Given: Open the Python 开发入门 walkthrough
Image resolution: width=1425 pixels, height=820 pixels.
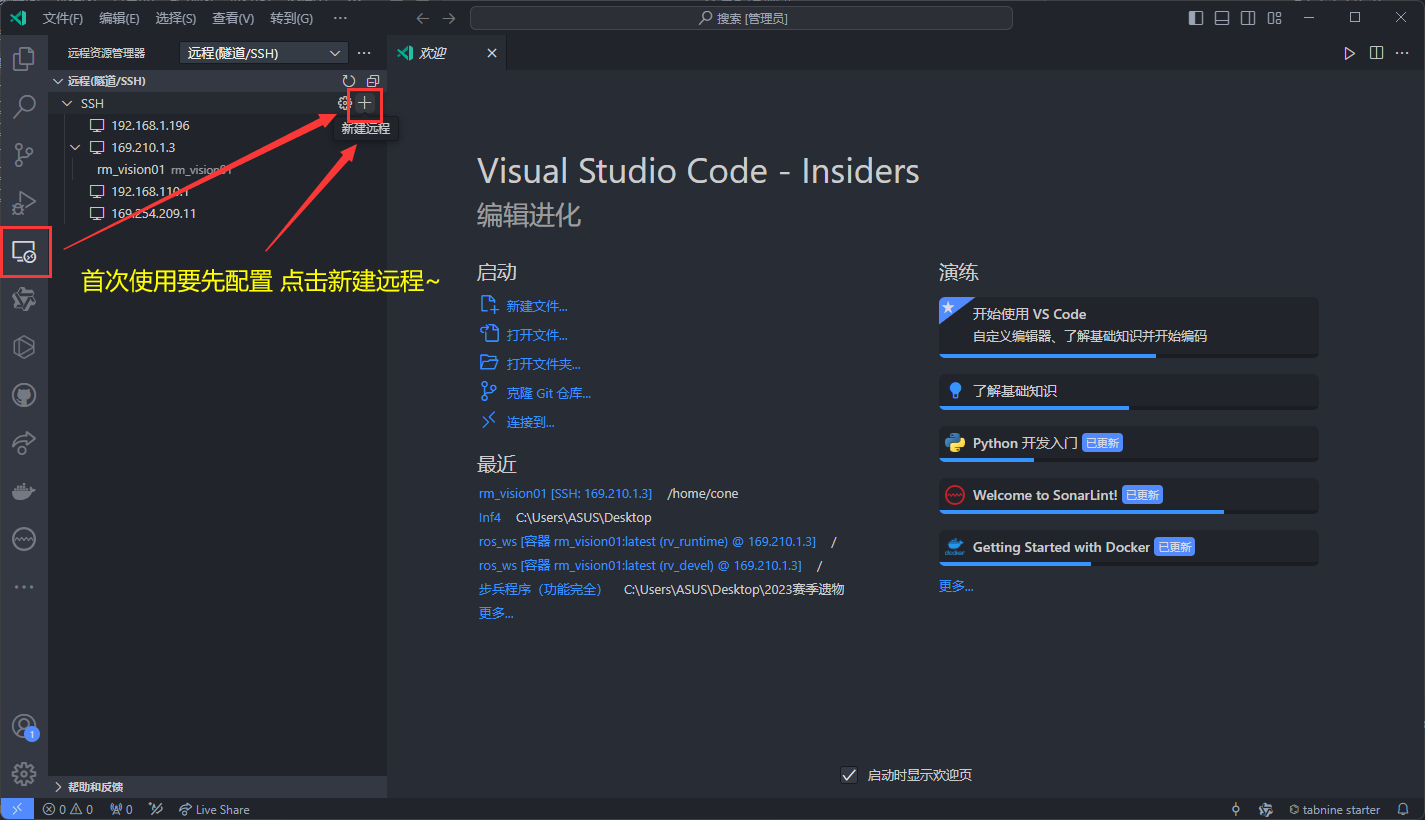Looking at the screenshot, I should (1128, 444).
